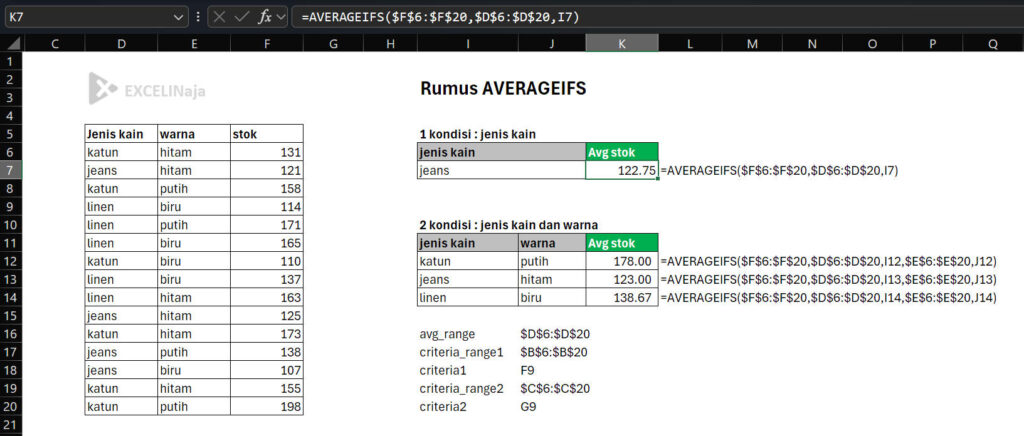Click the Avg stok header in row 6
The height and width of the screenshot is (436, 1024).
(x=622, y=152)
